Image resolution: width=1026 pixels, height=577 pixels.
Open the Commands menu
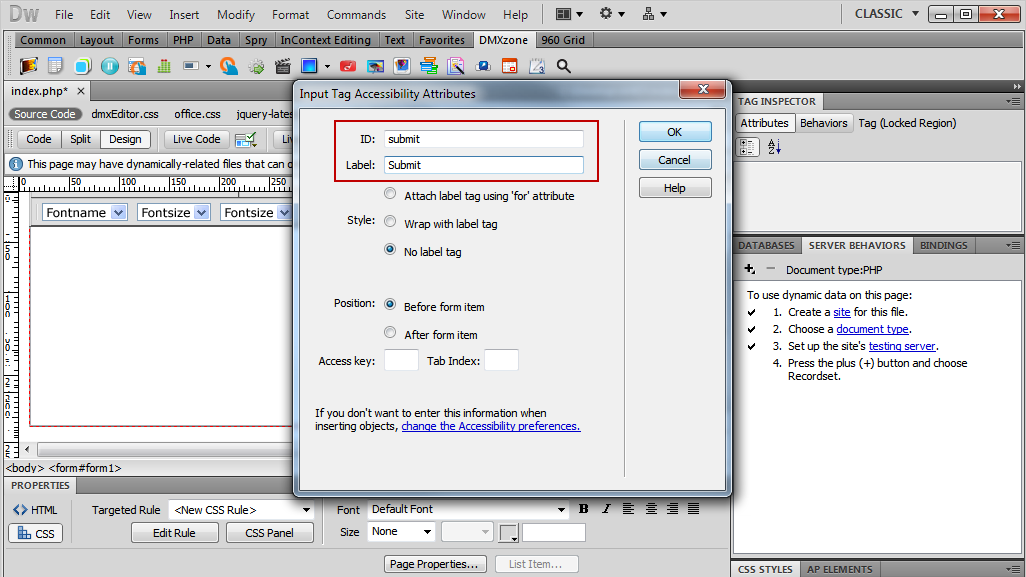point(357,14)
